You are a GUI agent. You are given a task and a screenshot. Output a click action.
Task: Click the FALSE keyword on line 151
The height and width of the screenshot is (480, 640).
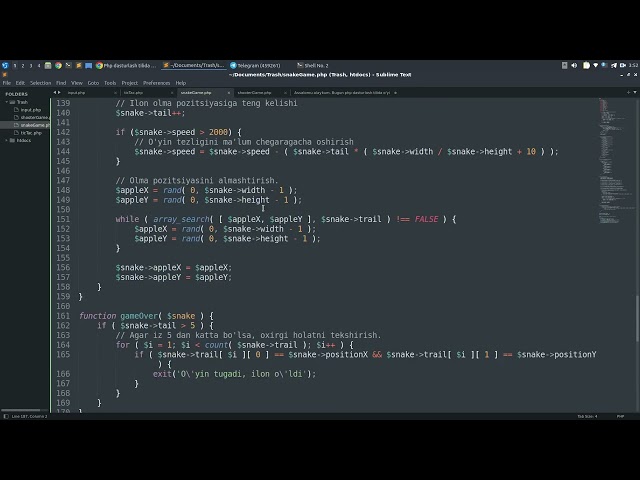(x=426, y=219)
